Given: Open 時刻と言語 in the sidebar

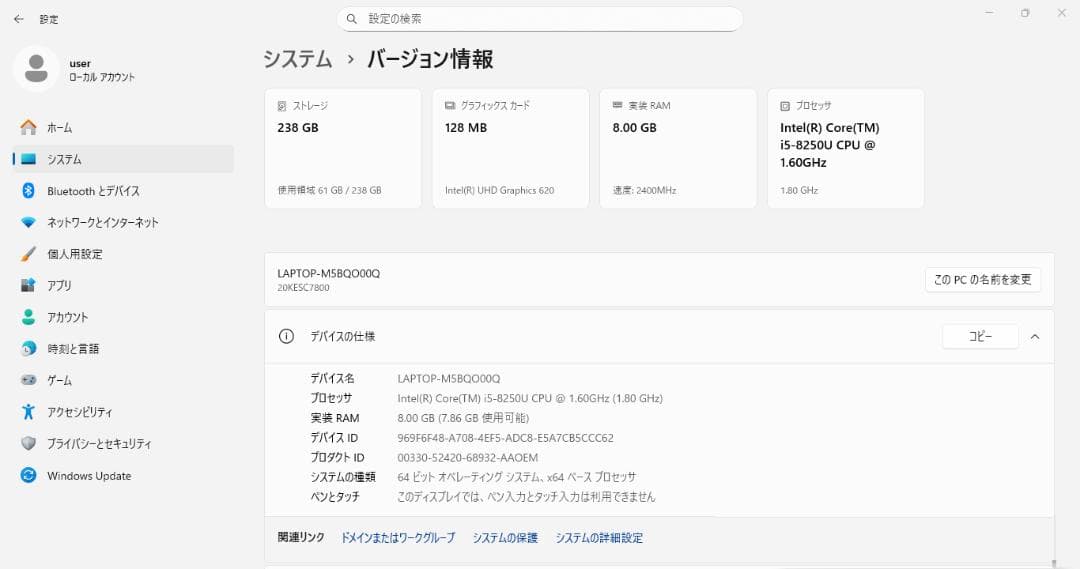Looking at the screenshot, I should coord(123,349).
